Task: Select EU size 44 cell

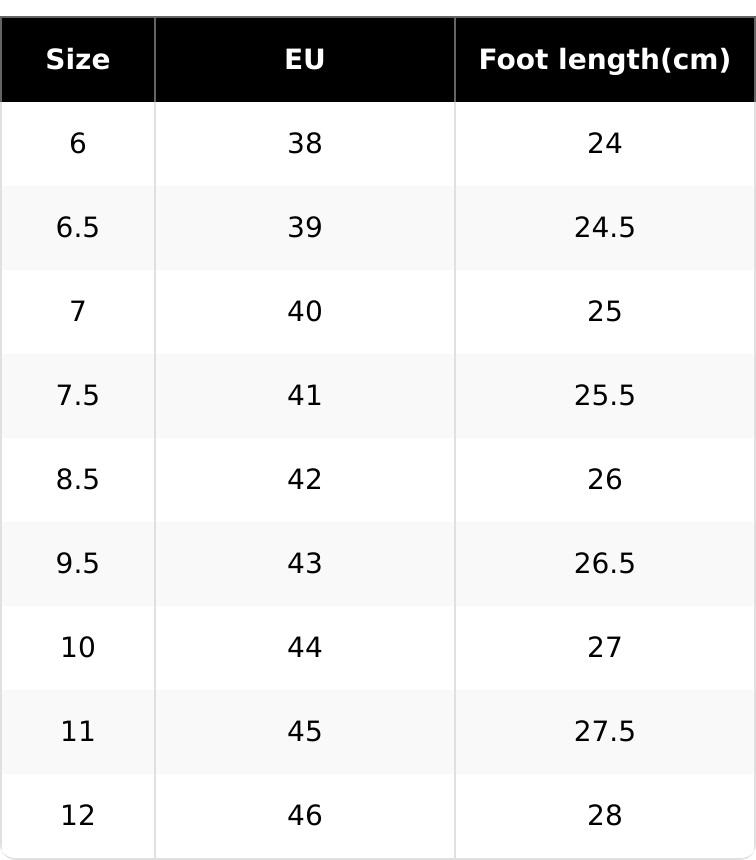Action: pos(305,648)
